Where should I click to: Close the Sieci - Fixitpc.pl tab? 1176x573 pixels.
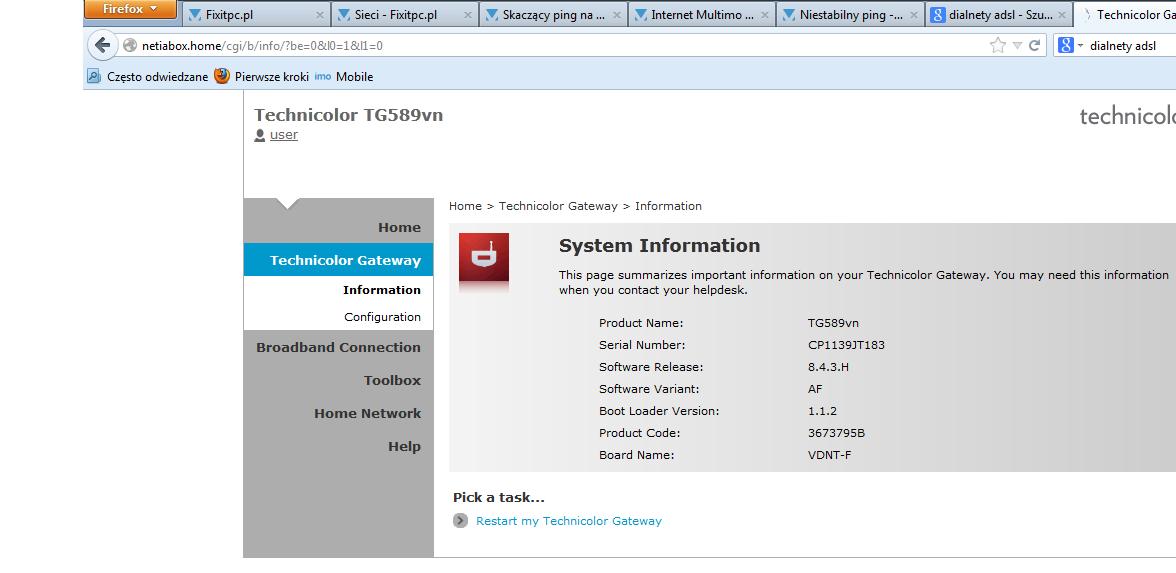(468, 15)
